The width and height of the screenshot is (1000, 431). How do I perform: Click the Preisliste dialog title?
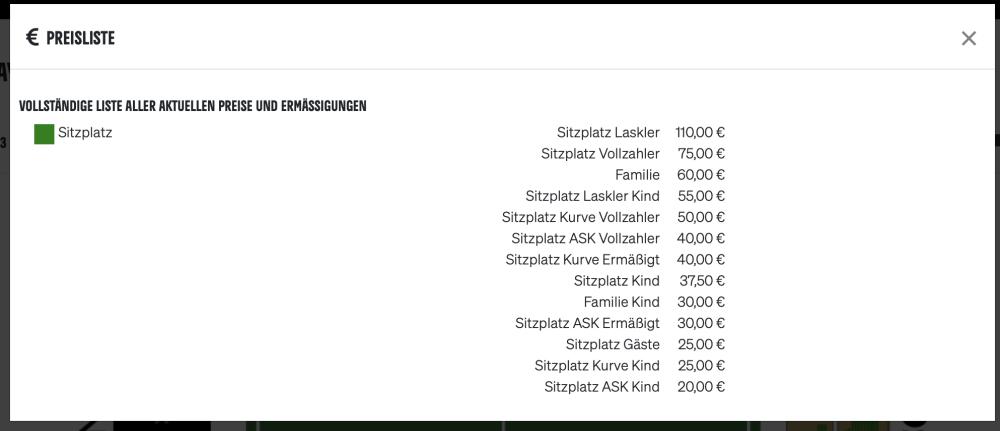(x=80, y=38)
